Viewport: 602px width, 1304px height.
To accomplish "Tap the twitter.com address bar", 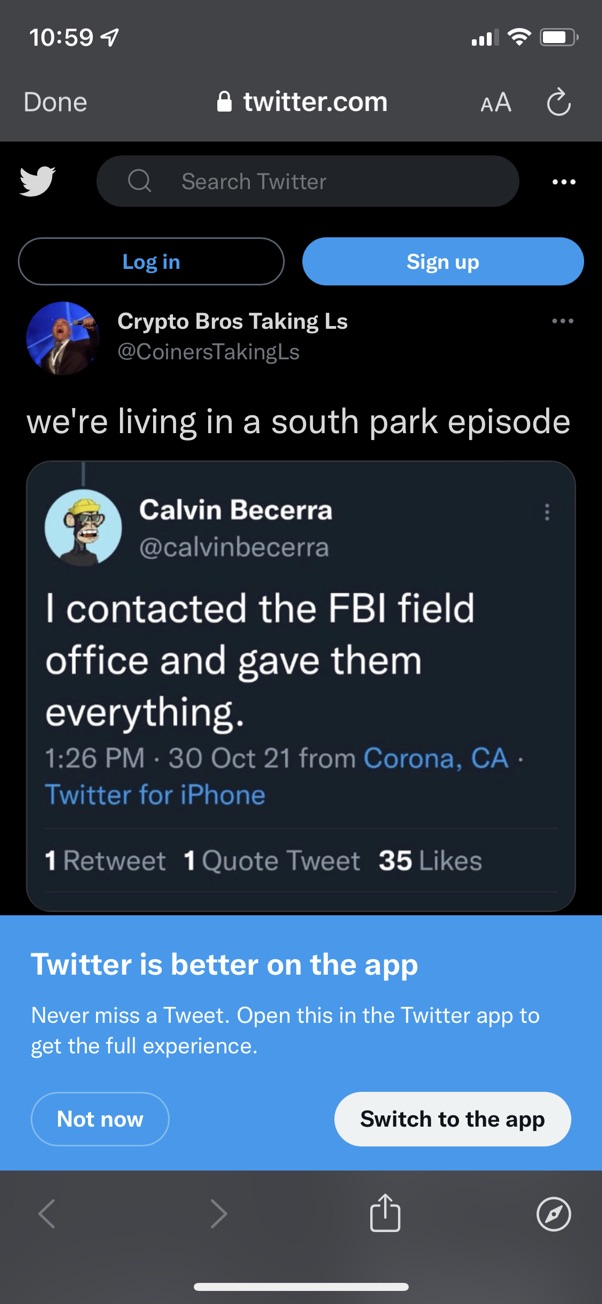I will pyautogui.click(x=302, y=102).
